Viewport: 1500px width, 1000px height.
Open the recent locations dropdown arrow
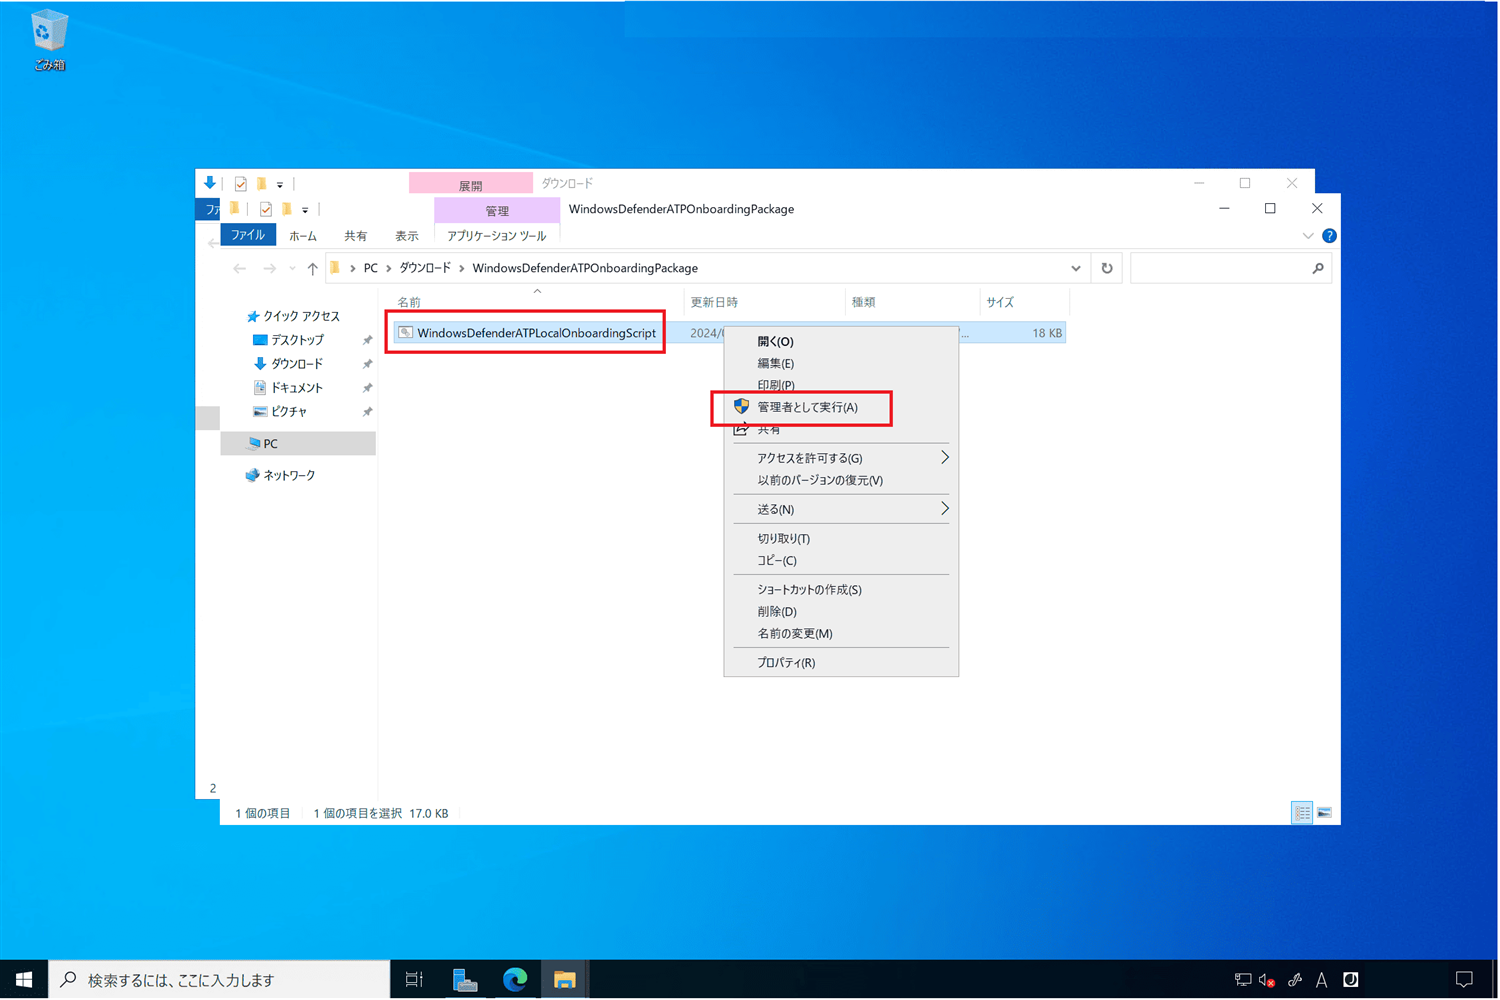[x=292, y=268]
